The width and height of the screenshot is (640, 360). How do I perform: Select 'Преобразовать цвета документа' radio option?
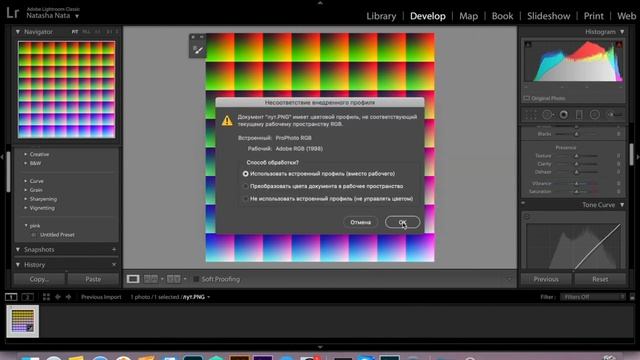[x=245, y=186]
